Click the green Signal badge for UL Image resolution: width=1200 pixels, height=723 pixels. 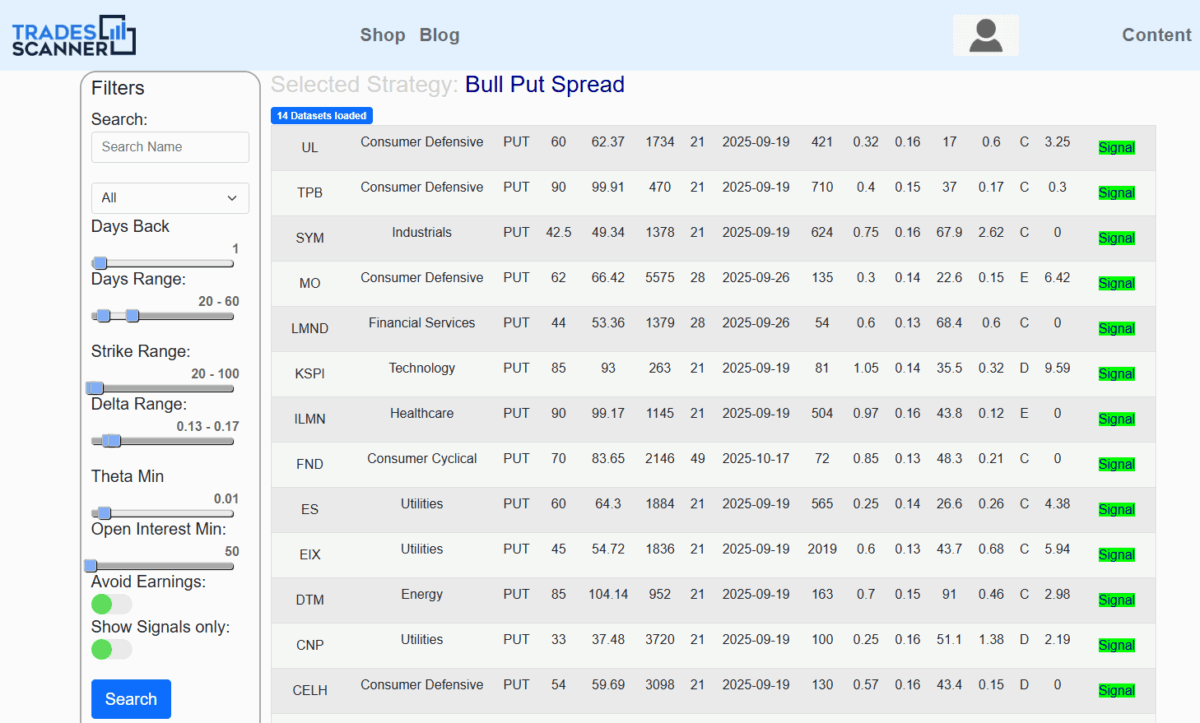[x=1116, y=148]
